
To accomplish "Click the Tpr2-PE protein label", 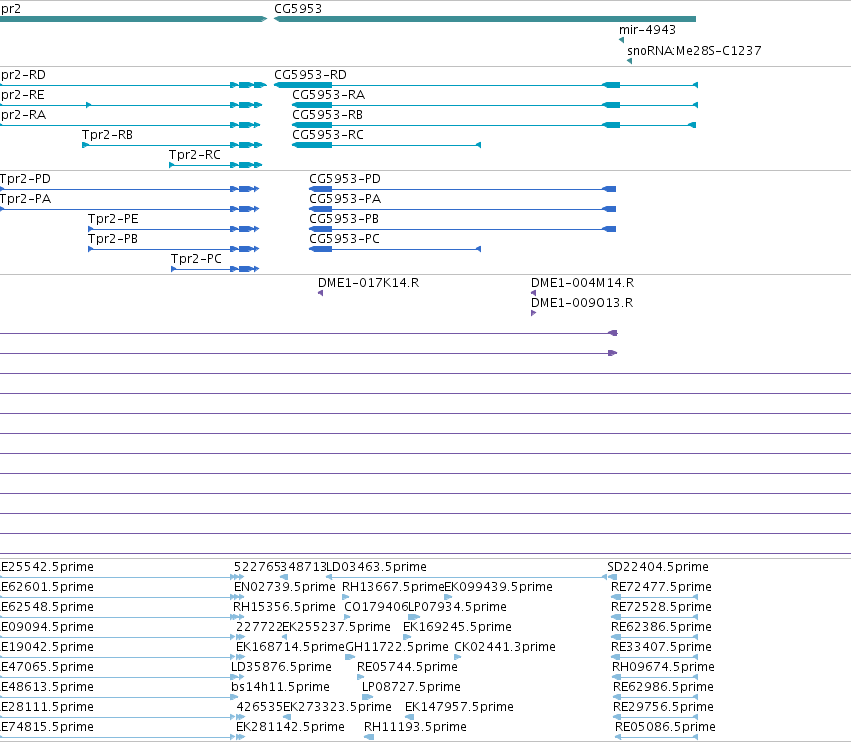I will coord(113,219).
